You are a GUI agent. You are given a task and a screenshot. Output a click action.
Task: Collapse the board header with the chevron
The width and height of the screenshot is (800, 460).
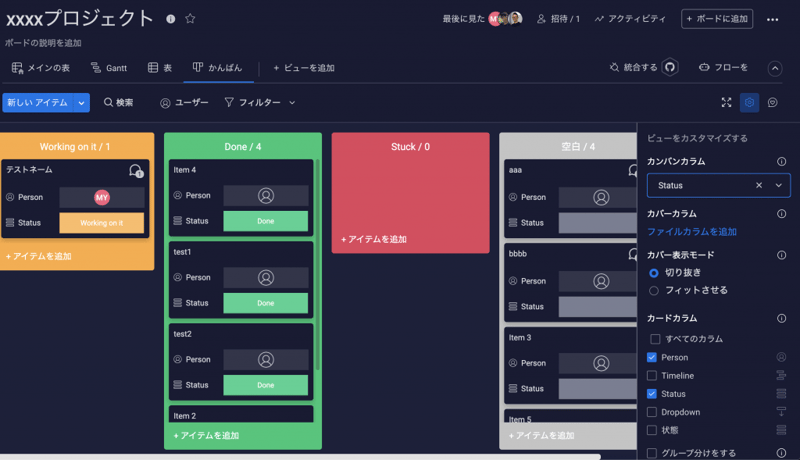[775, 68]
